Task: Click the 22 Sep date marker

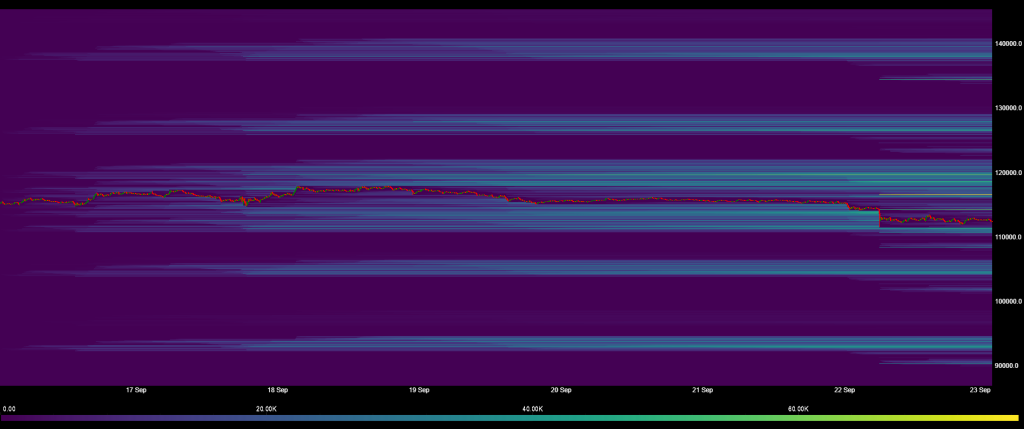Action: pyautogui.click(x=844, y=390)
